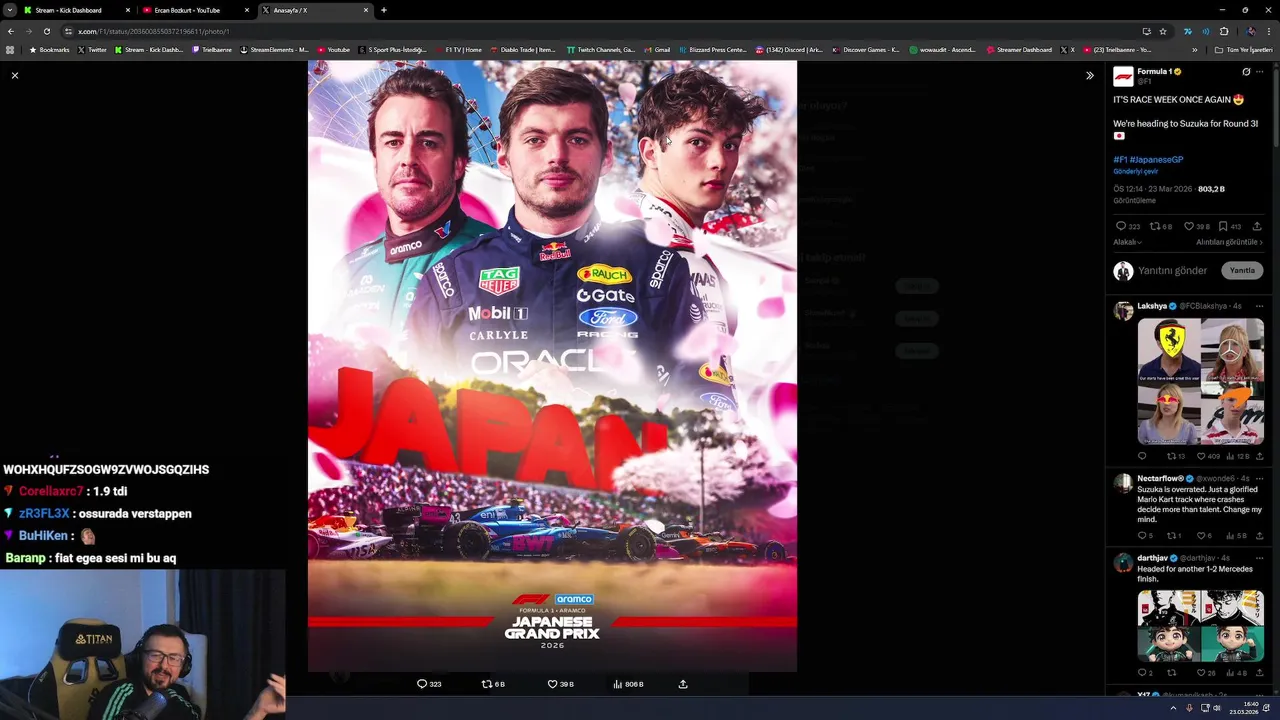This screenshot has height=720, width=1280.
Task: Switch to Ercan Bozkurt - YouTube tab
Action: 195,10
